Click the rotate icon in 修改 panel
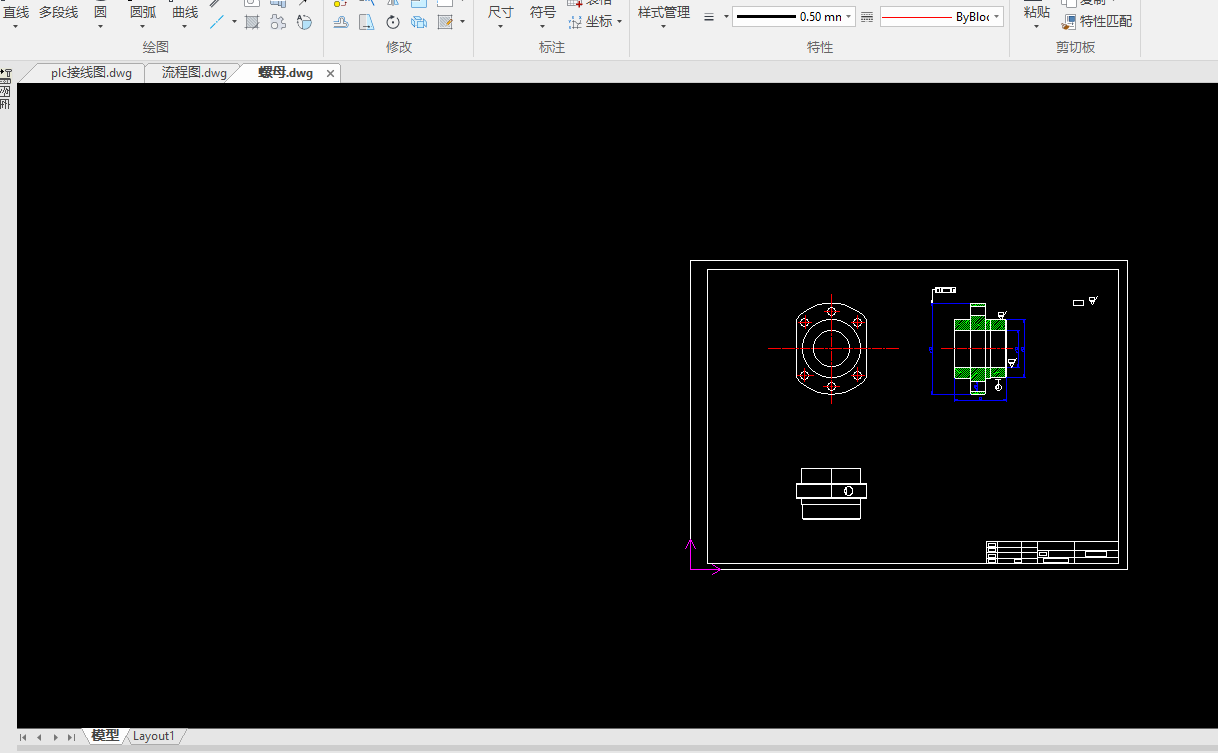1218x753 pixels. coord(393,21)
